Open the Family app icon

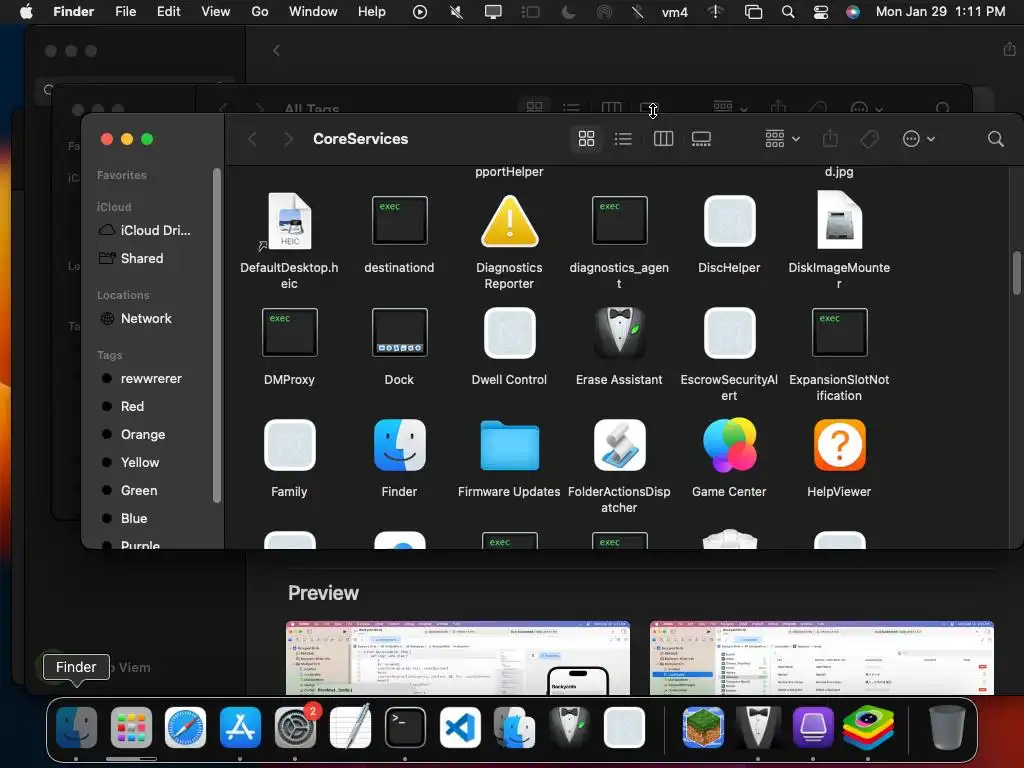(289, 445)
